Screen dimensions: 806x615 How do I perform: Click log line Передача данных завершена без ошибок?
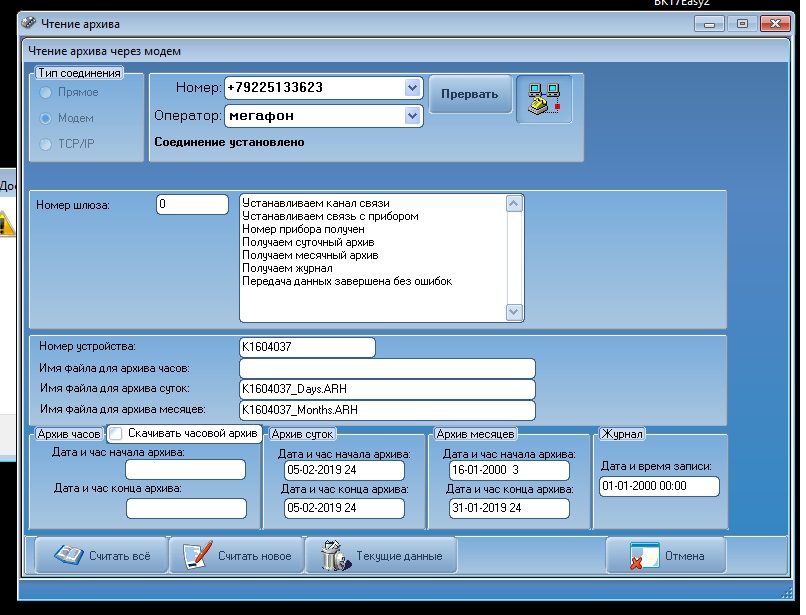[347, 281]
